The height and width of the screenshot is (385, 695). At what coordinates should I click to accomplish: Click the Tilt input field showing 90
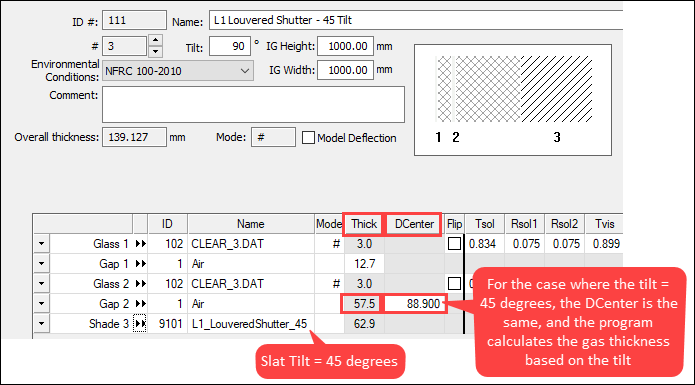tap(230, 46)
